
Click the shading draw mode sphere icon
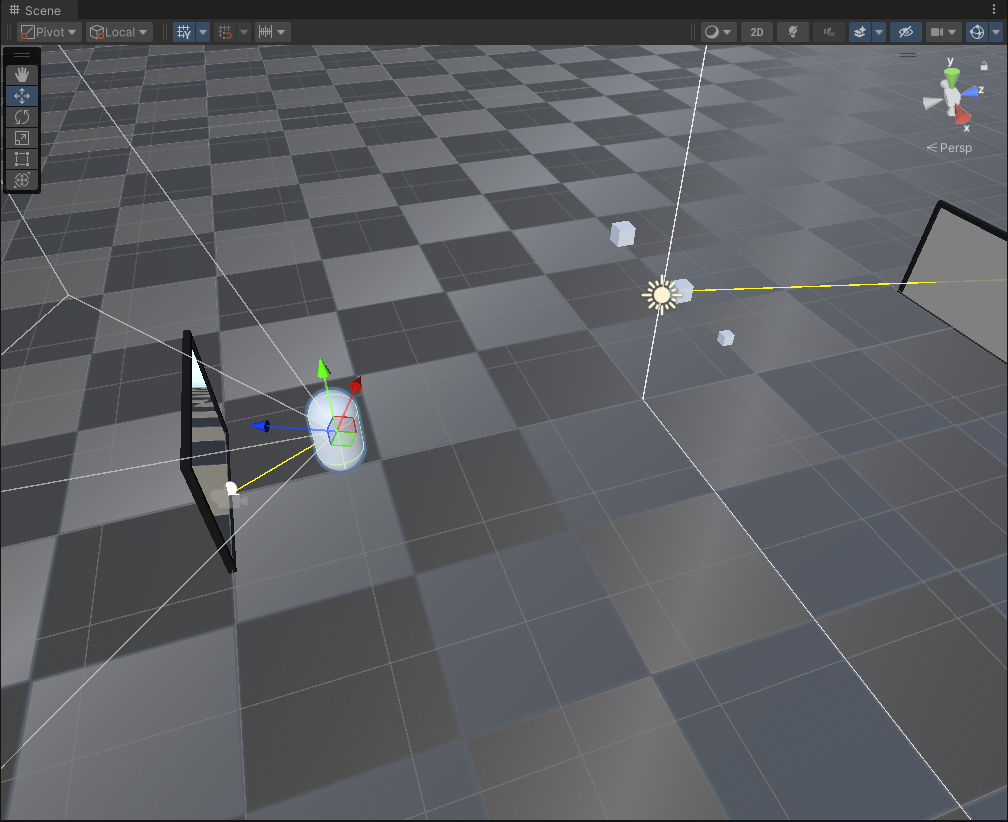click(712, 32)
